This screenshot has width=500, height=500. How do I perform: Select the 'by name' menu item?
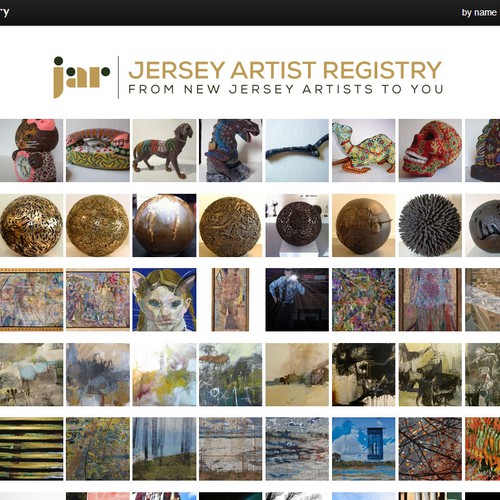[479, 13]
